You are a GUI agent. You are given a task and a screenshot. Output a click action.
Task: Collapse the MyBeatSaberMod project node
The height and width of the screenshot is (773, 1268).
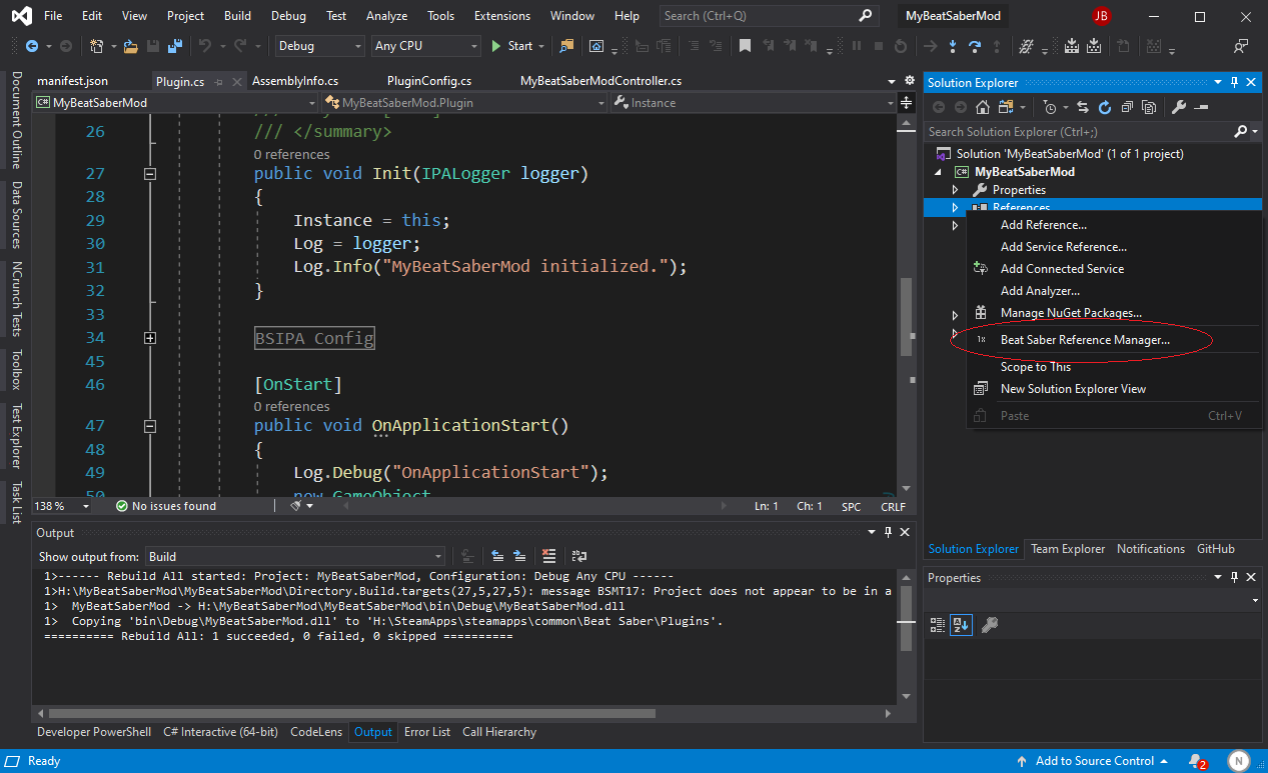[x=938, y=172]
